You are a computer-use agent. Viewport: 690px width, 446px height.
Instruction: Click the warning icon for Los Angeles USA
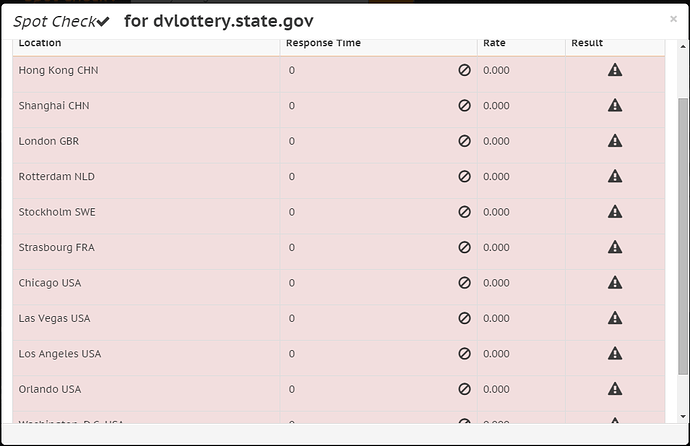tap(615, 353)
